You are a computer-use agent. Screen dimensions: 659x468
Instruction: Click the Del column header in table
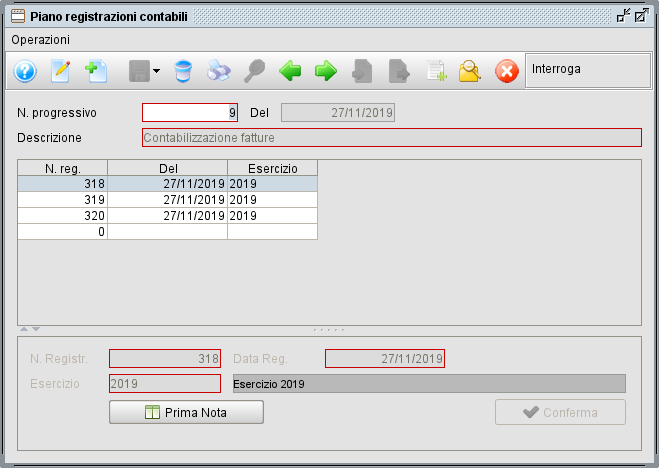(168, 168)
